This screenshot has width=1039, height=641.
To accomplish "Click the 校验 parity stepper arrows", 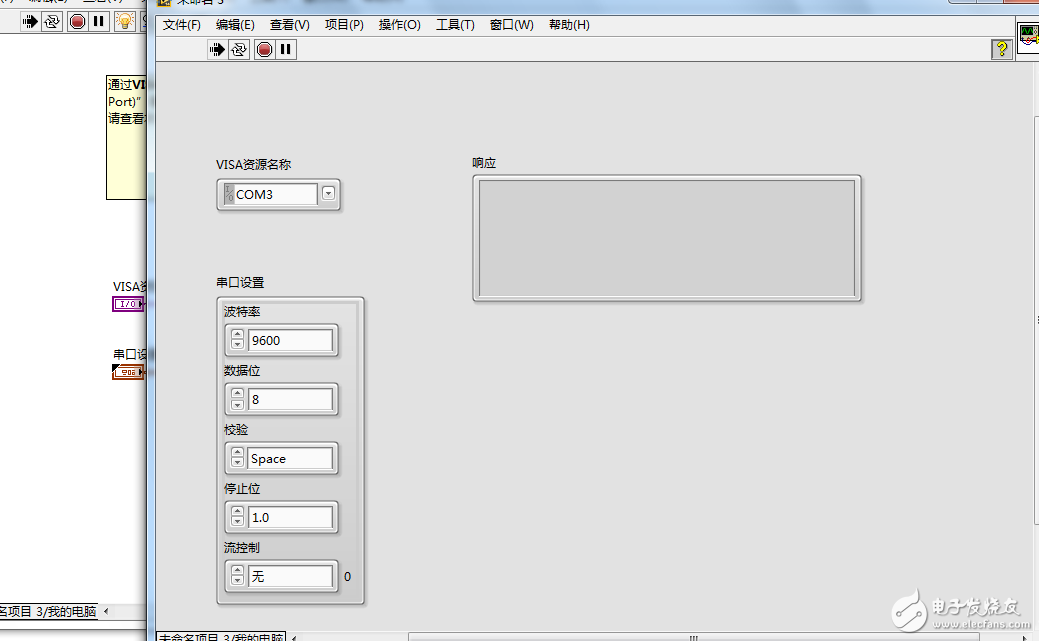I will [237, 458].
